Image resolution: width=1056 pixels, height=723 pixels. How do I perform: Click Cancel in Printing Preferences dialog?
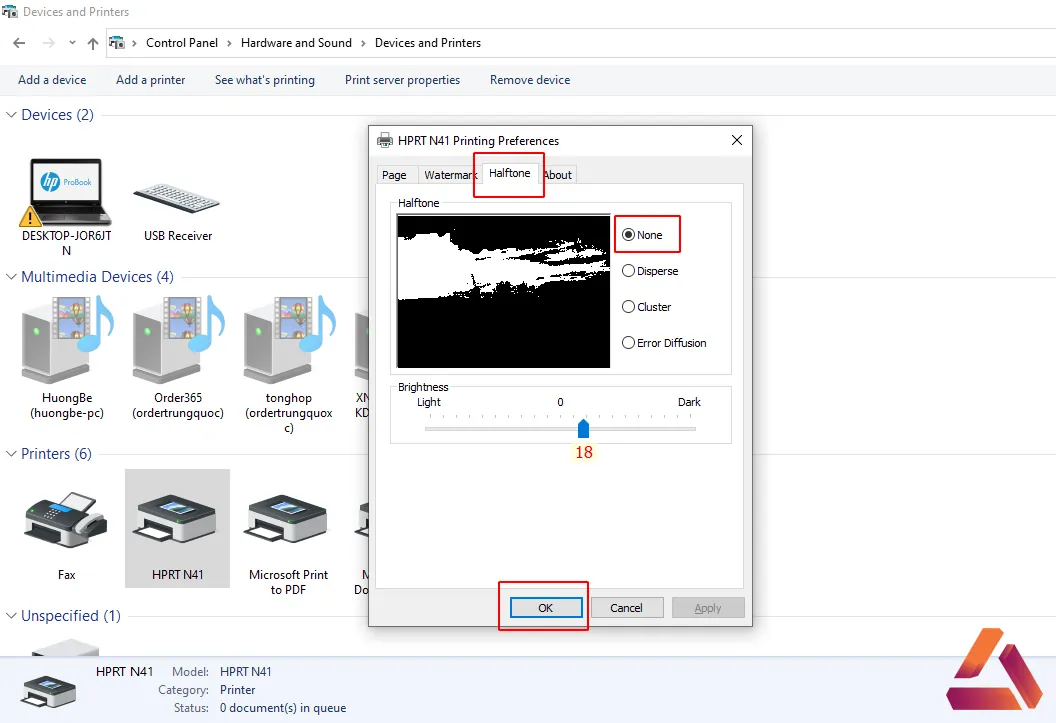tap(626, 608)
